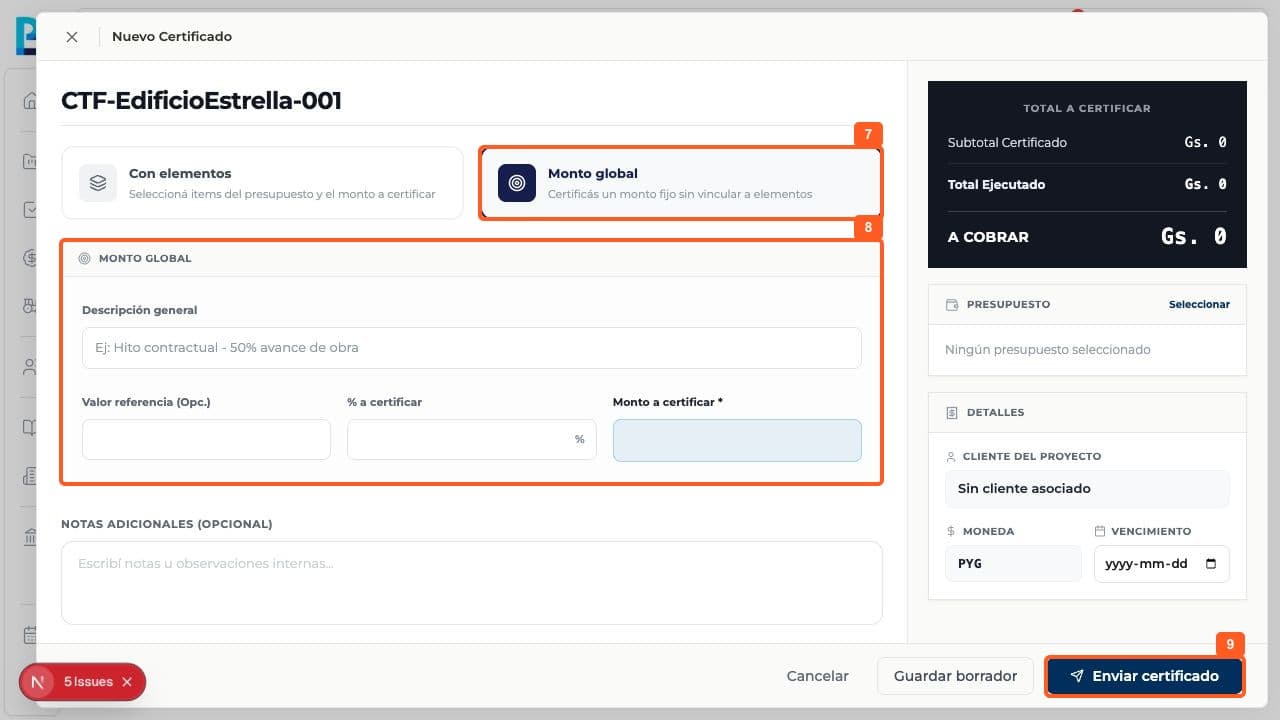Save with Guardar borrador
1280x720 pixels.
coord(955,676)
